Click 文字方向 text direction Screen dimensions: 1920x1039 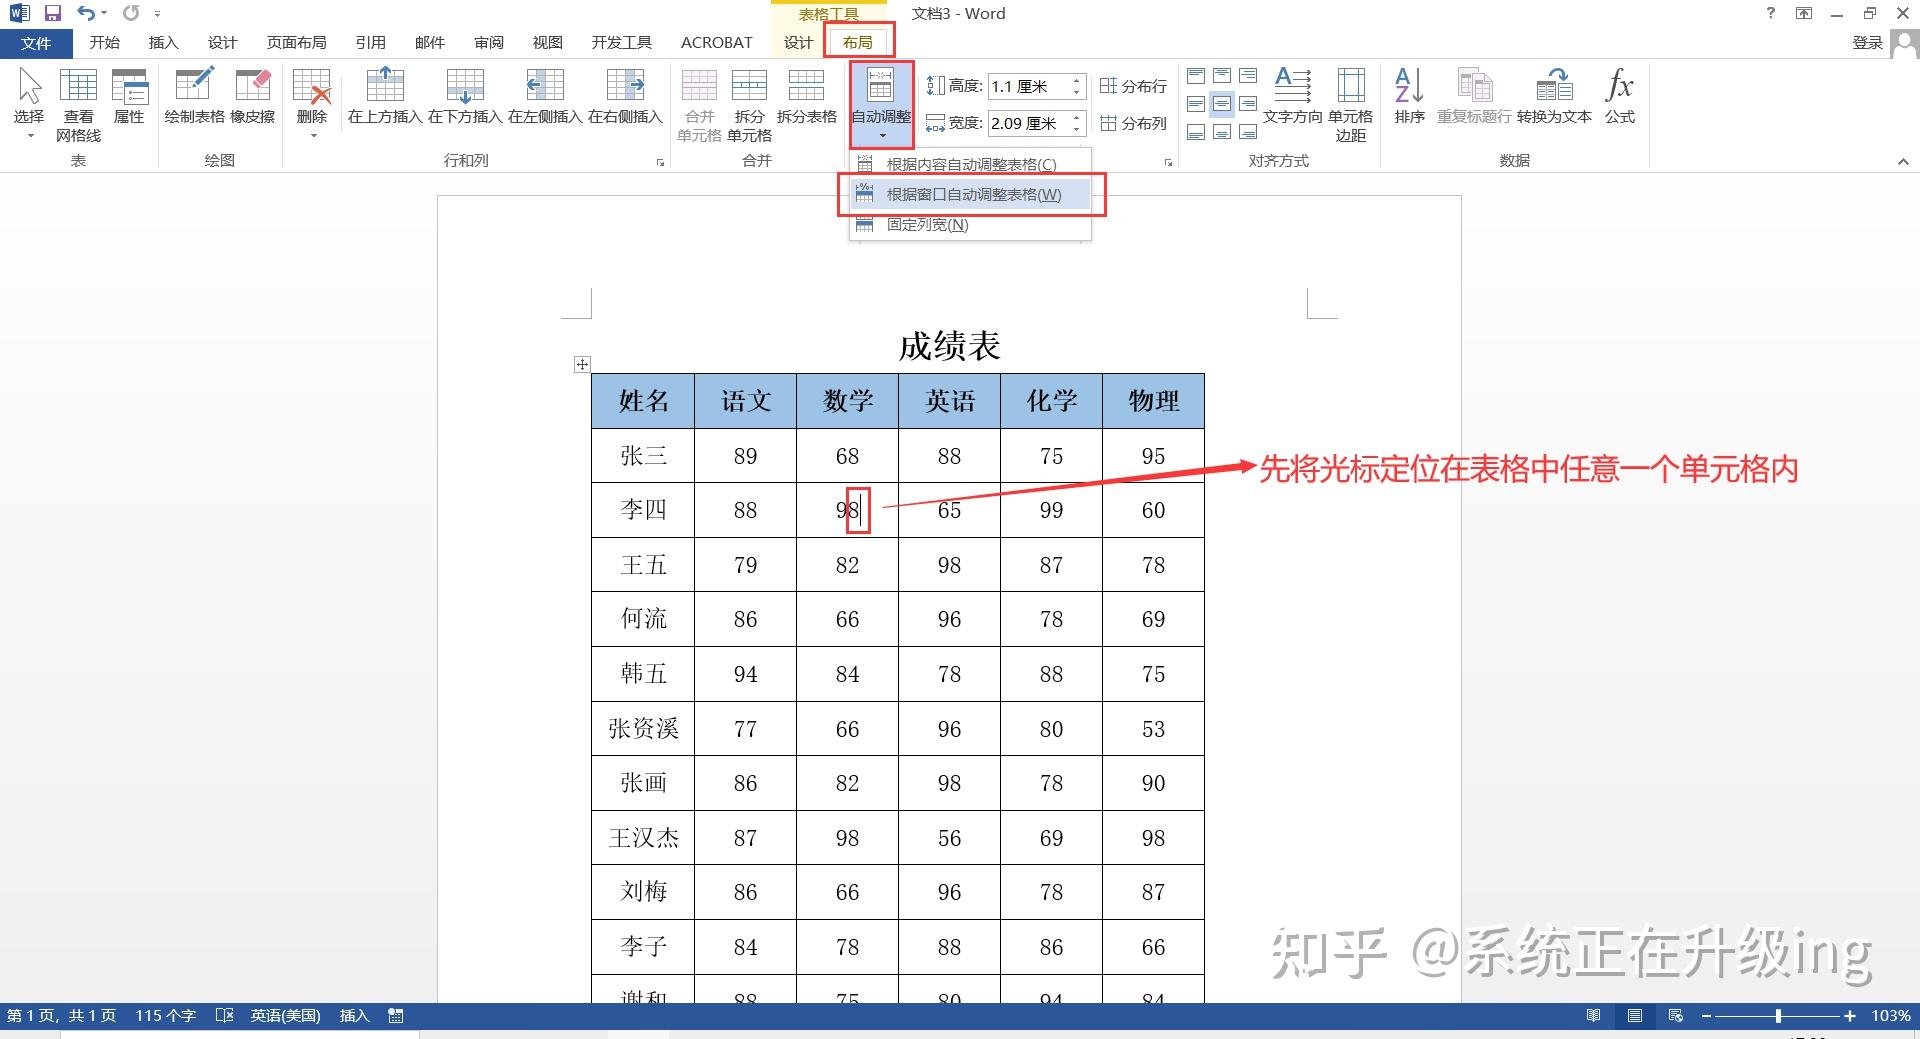1292,97
